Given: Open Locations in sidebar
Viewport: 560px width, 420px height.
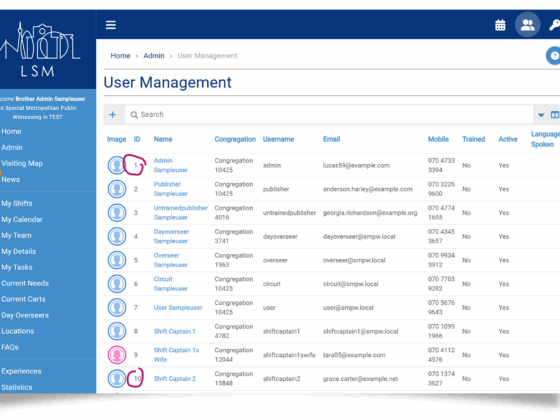Looking at the screenshot, I should coord(18,331).
